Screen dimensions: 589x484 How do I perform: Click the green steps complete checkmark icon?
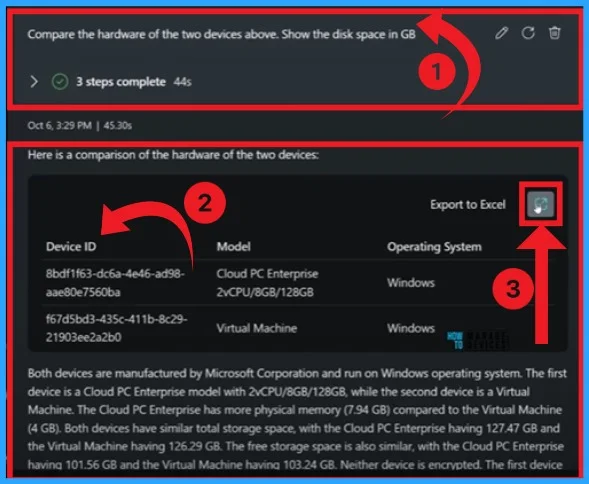point(60,82)
